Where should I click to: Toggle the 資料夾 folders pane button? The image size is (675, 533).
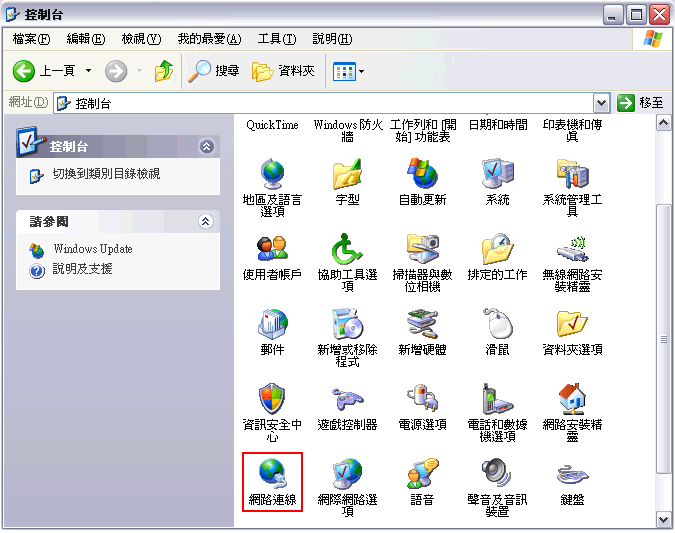pyautogui.click(x=283, y=71)
